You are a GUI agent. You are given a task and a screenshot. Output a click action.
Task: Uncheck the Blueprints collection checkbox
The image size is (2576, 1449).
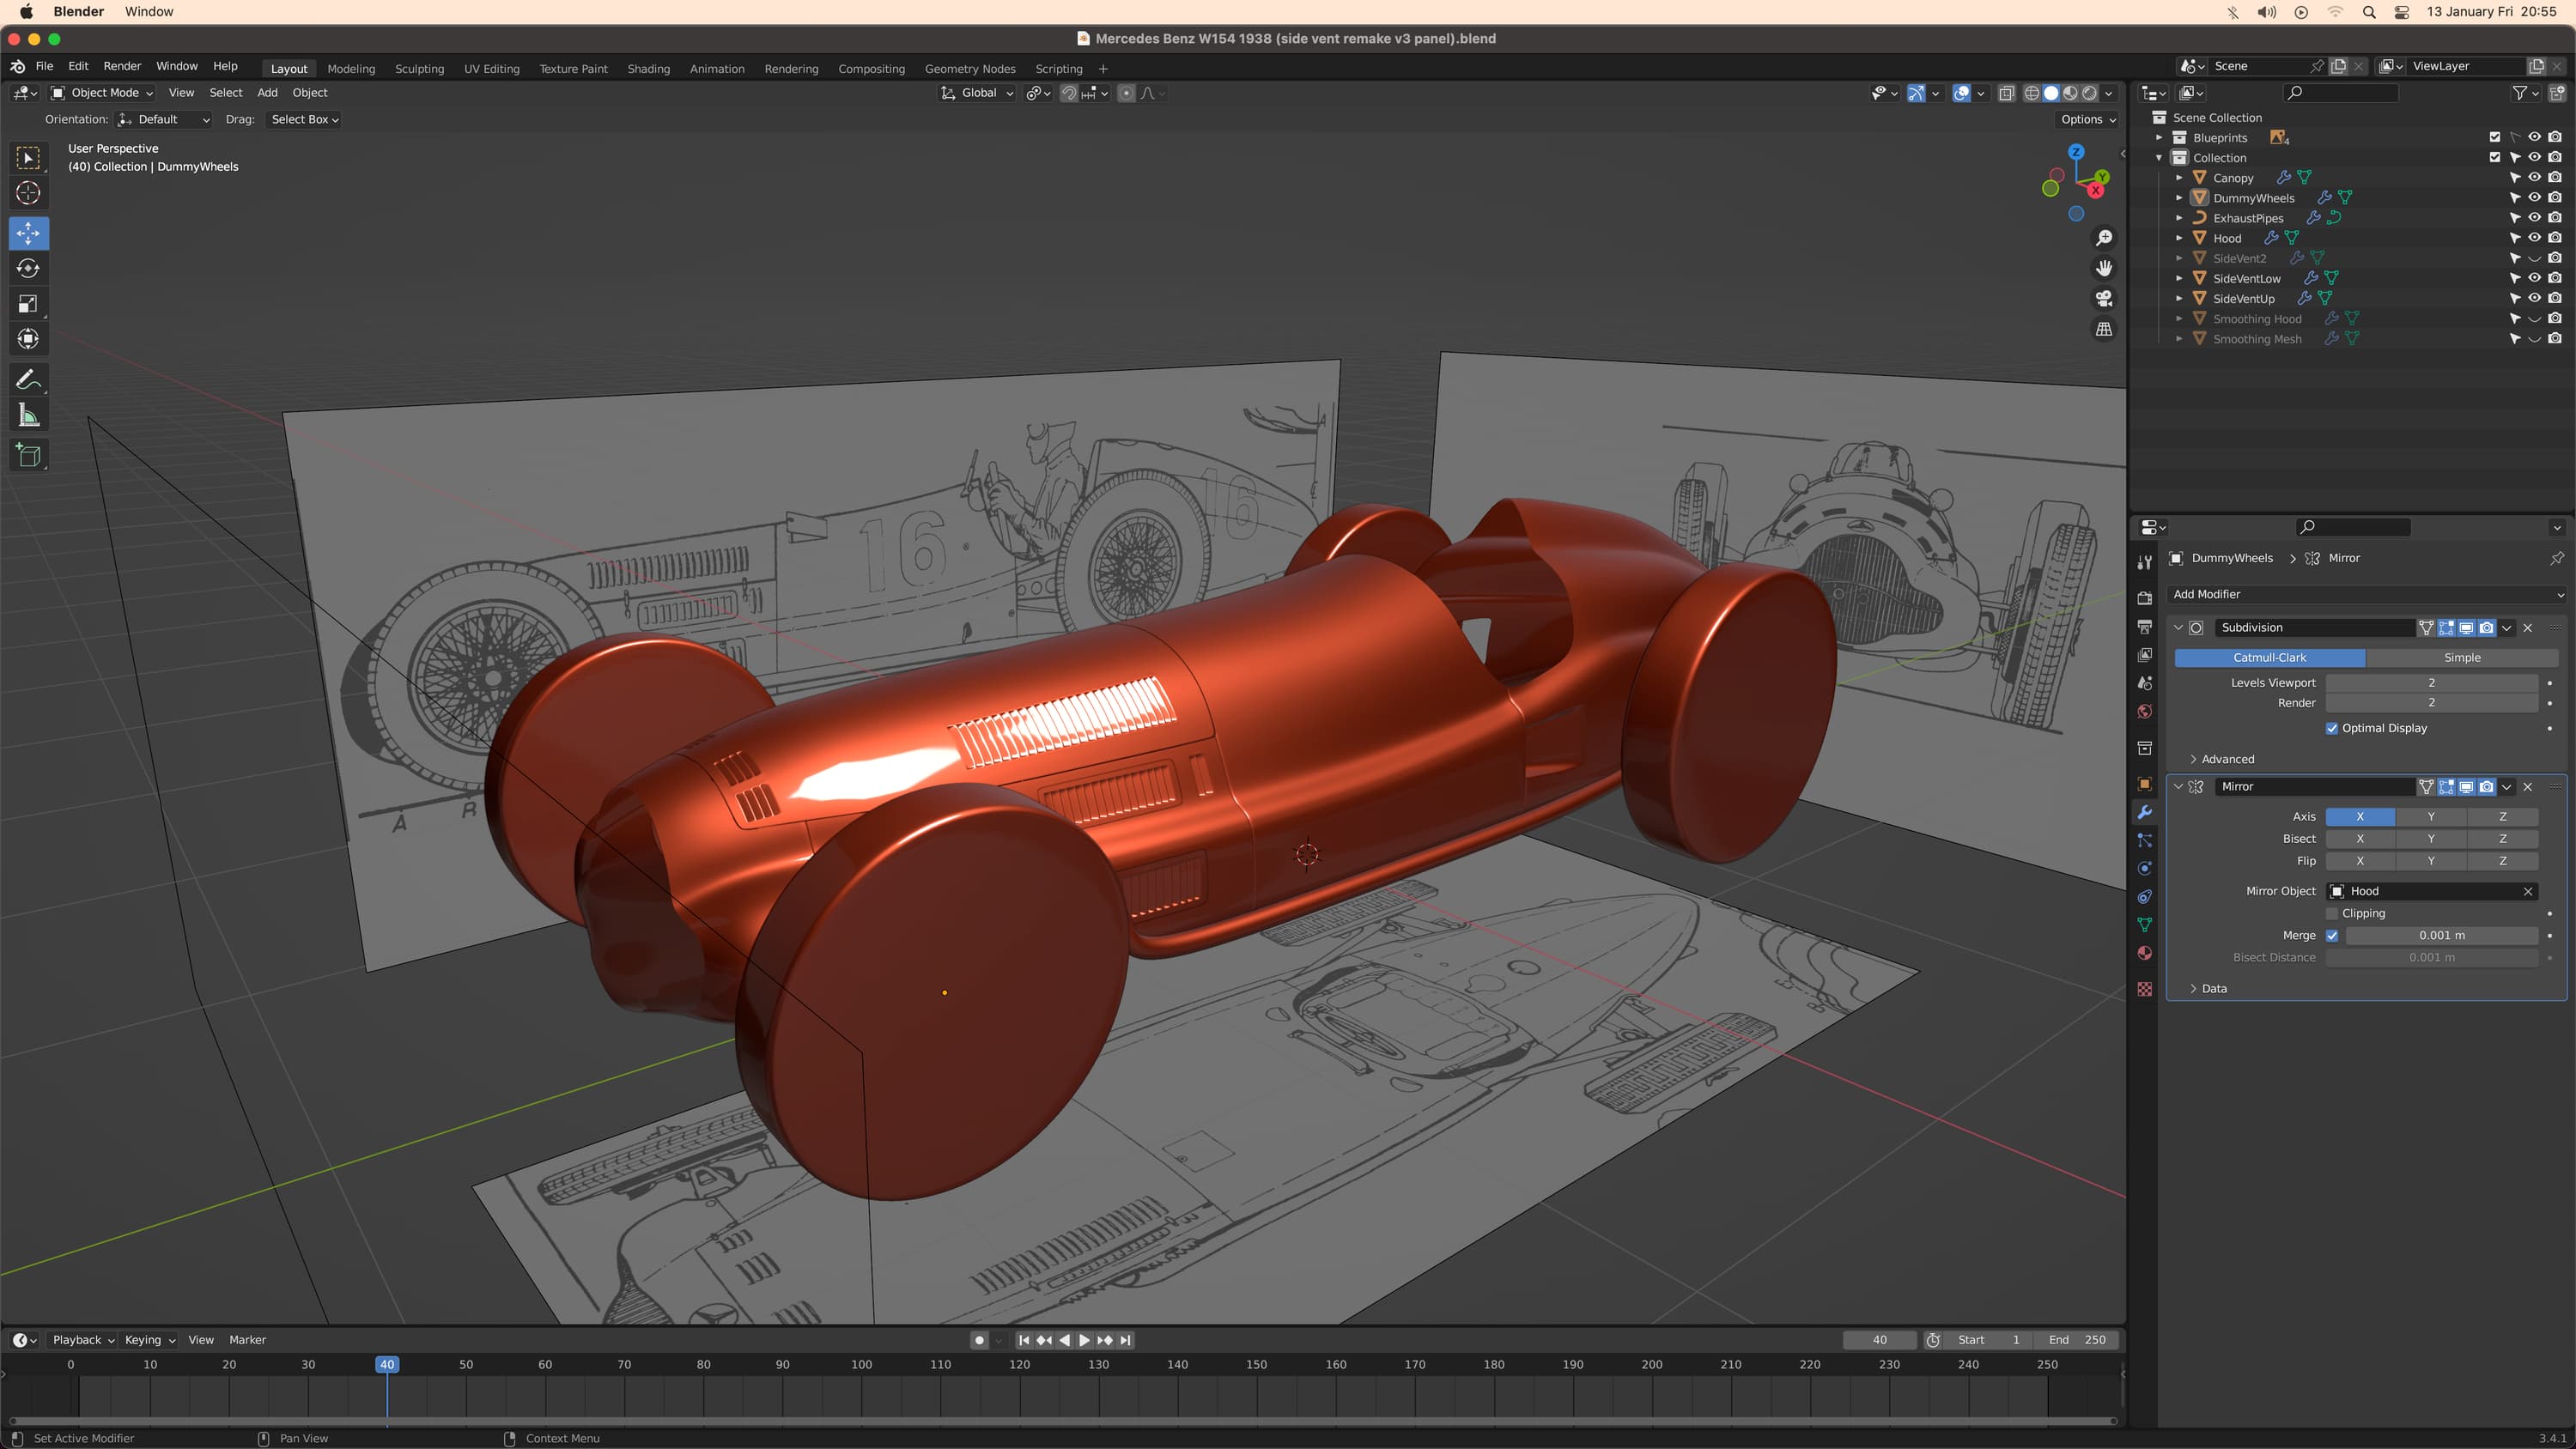click(x=2494, y=137)
